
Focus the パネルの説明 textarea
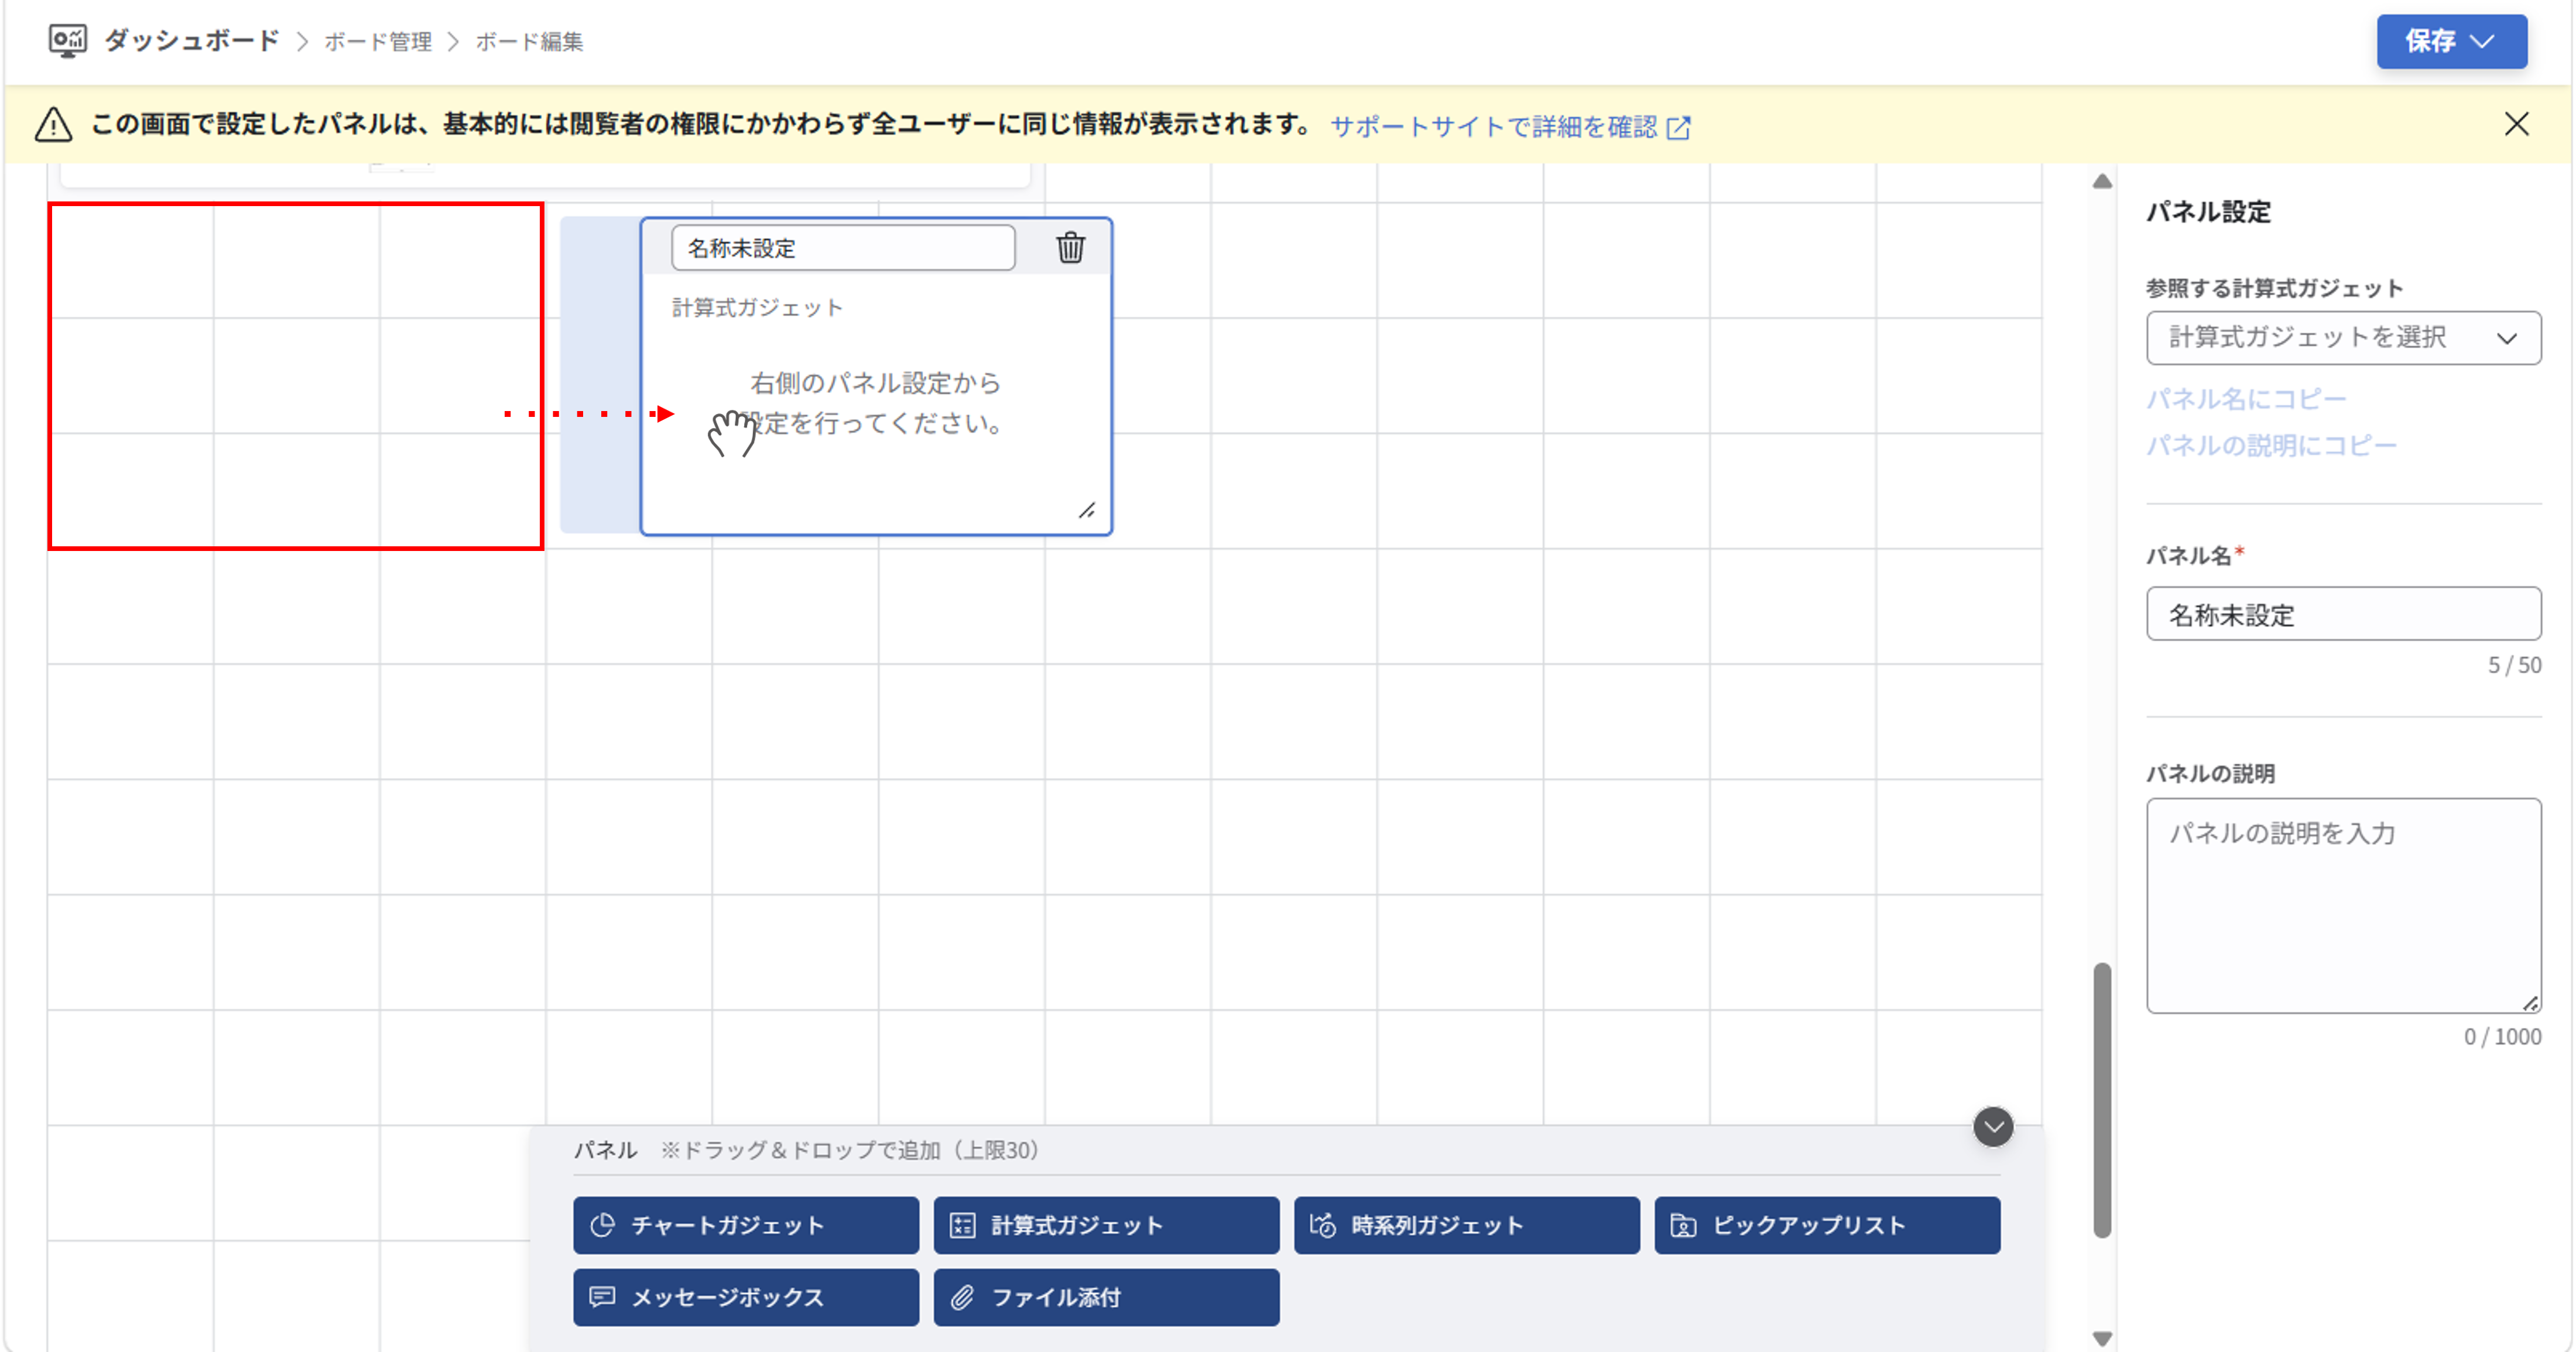(x=2343, y=905)
